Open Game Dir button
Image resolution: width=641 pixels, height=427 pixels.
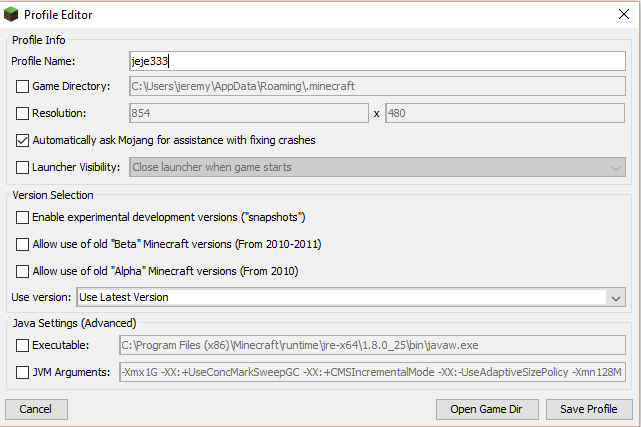tap(487, 409)
